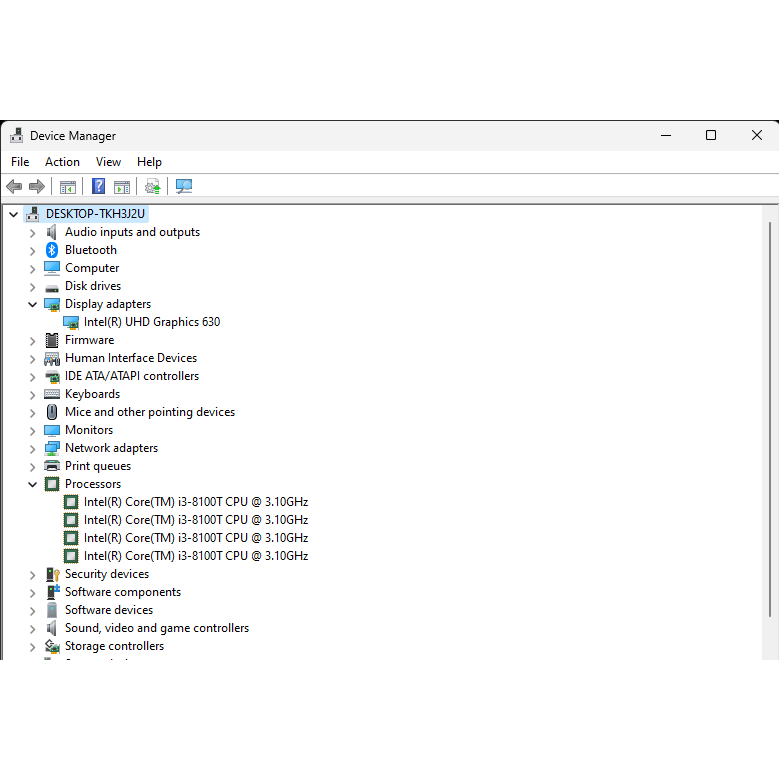Click the Back arrow in the toolbar
This screenshot has width=779, height=779.
(14, 186)
